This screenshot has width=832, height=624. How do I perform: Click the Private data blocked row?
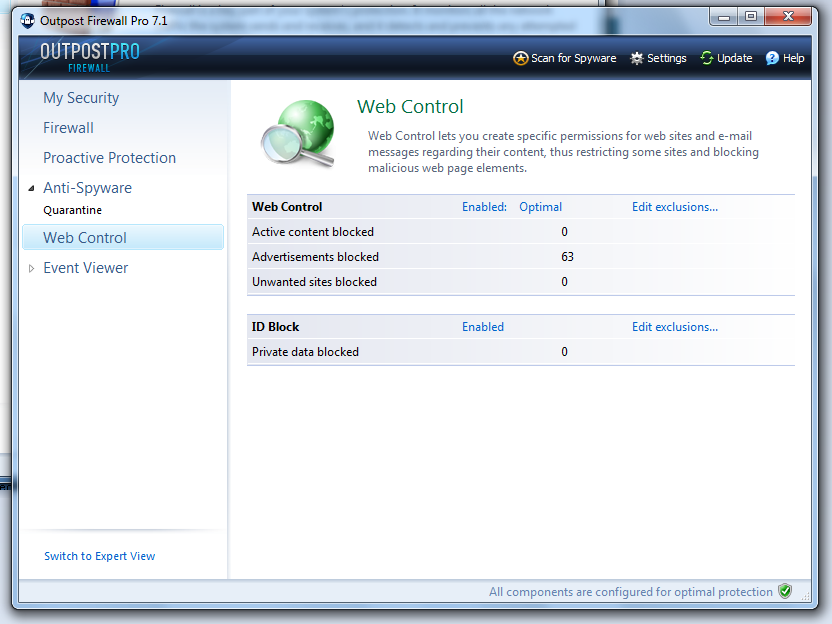click(x=521, y=352)
